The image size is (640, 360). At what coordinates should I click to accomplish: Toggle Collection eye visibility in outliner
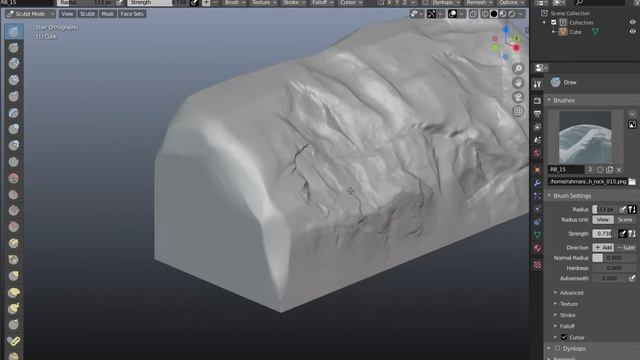click(632, 22)
